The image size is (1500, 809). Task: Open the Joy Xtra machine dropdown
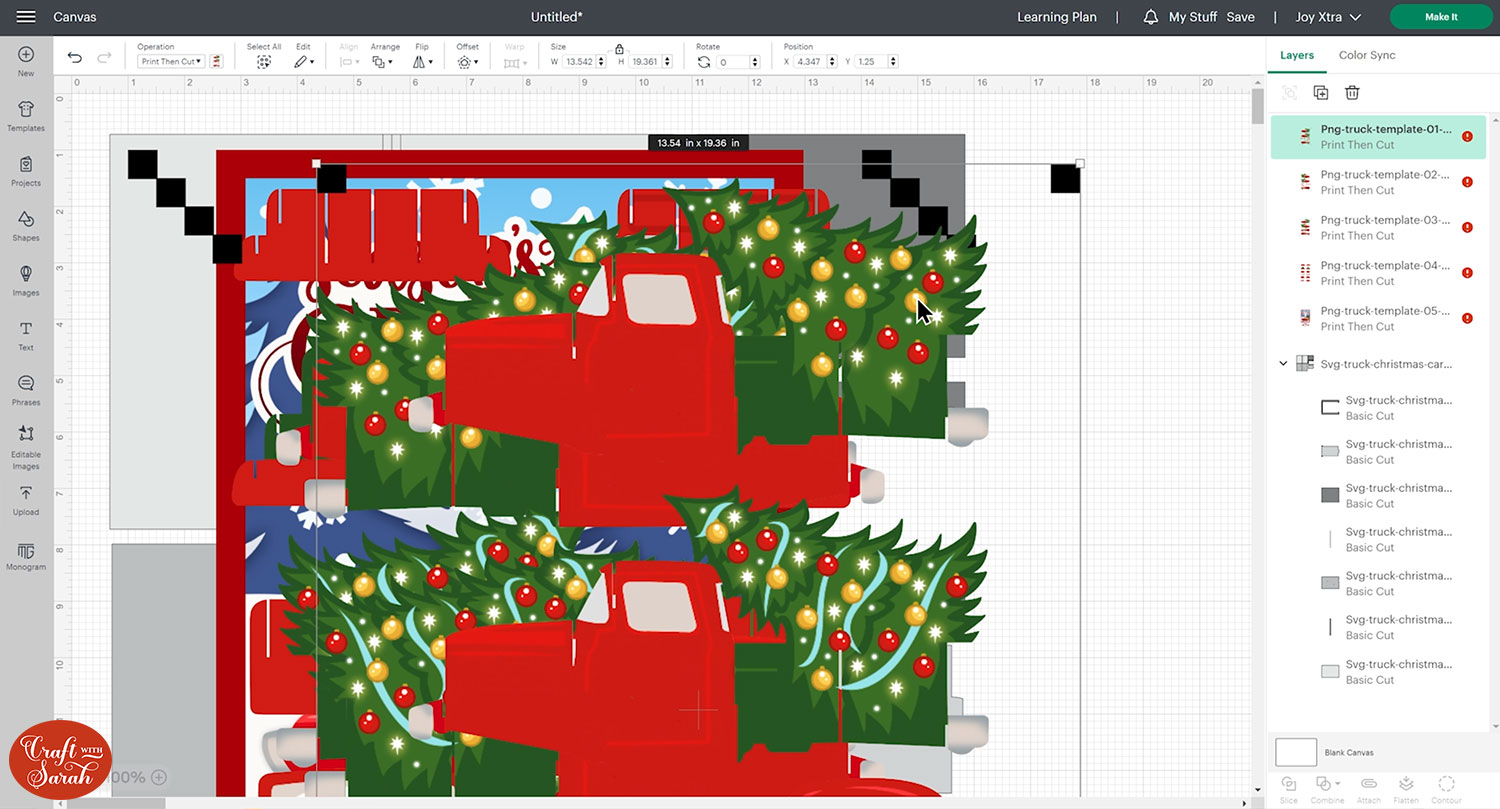click(1328, 17)
